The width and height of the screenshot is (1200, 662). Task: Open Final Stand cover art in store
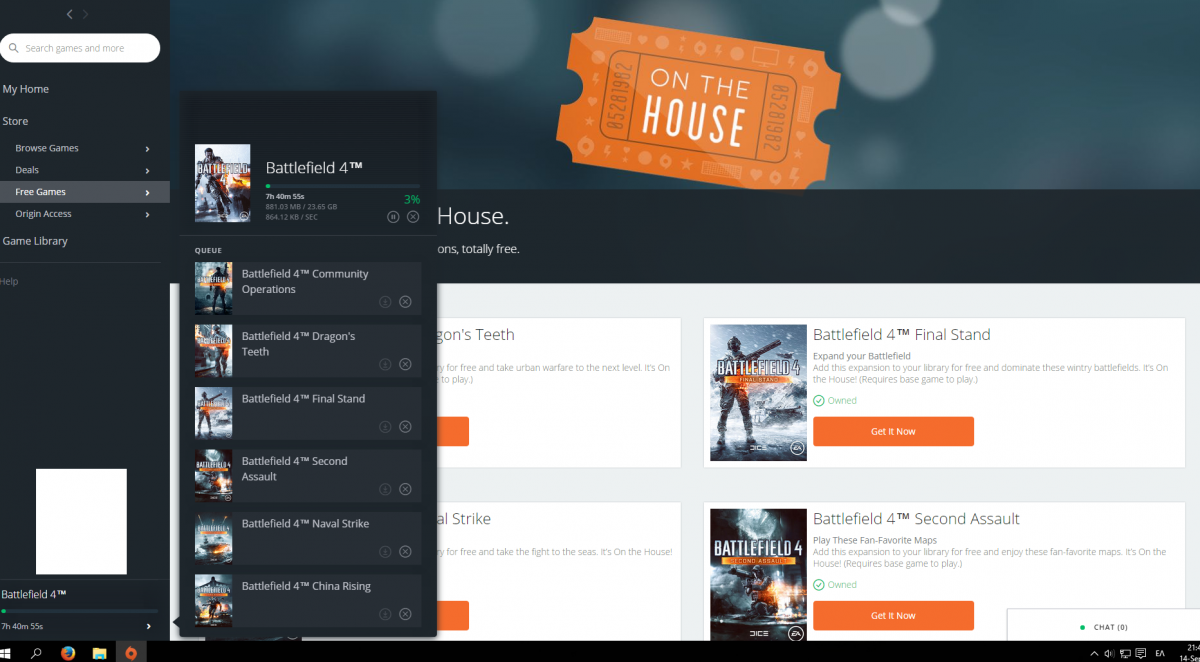(x=758, y=392)
